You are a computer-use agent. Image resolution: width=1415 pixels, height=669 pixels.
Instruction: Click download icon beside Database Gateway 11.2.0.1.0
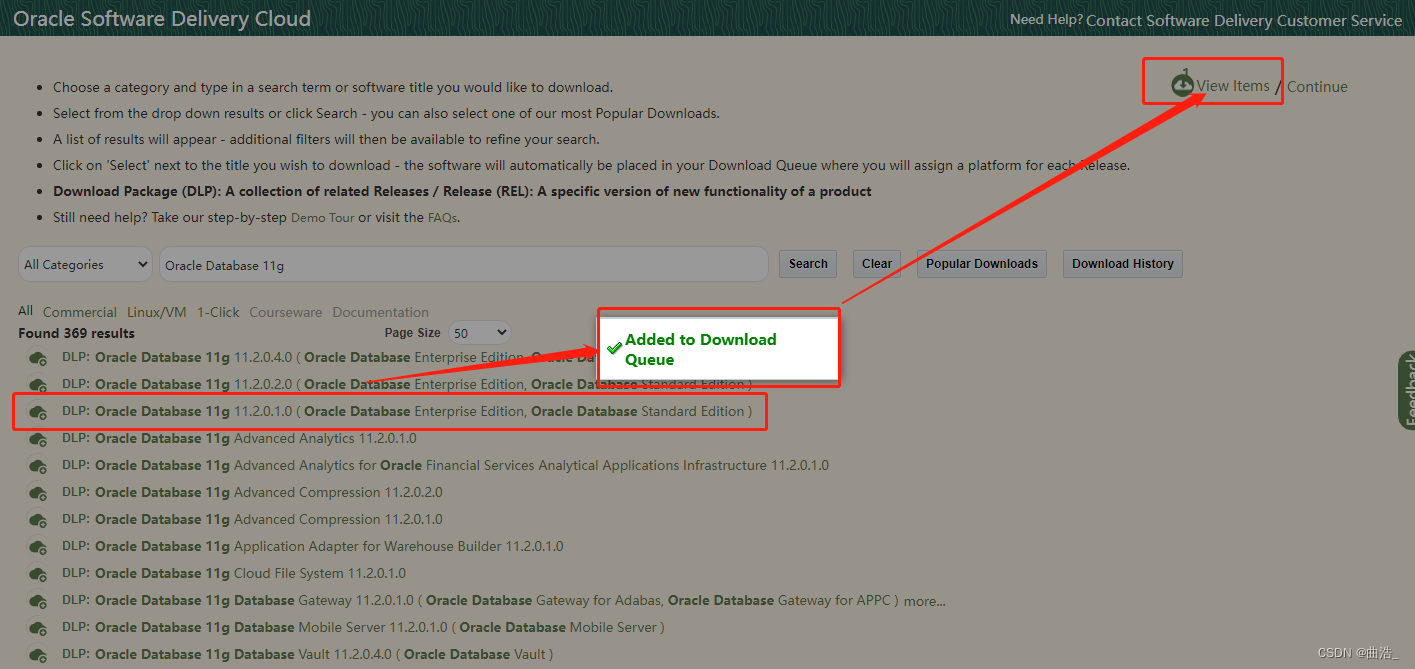coord(39,601)
